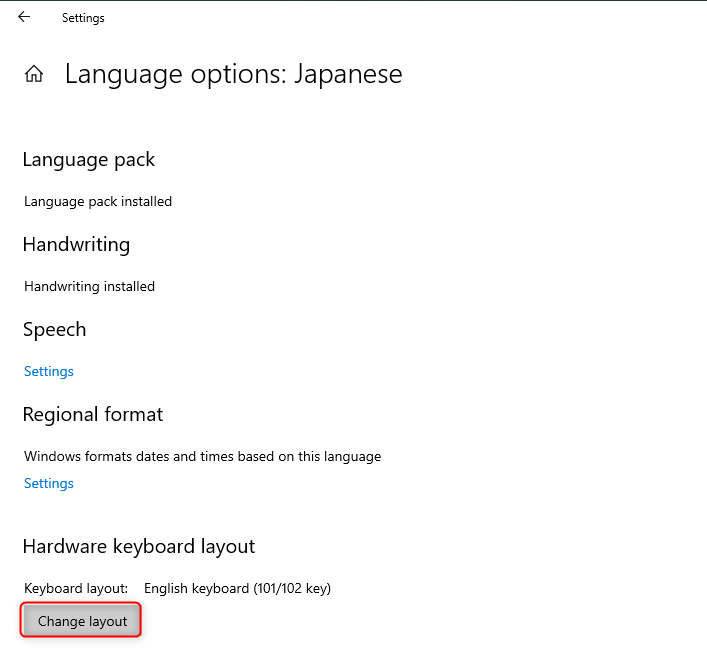The width and height of the screenshot is (707, 658).
Task: Select the Language pack heading
Action: (x=88, y=160)
